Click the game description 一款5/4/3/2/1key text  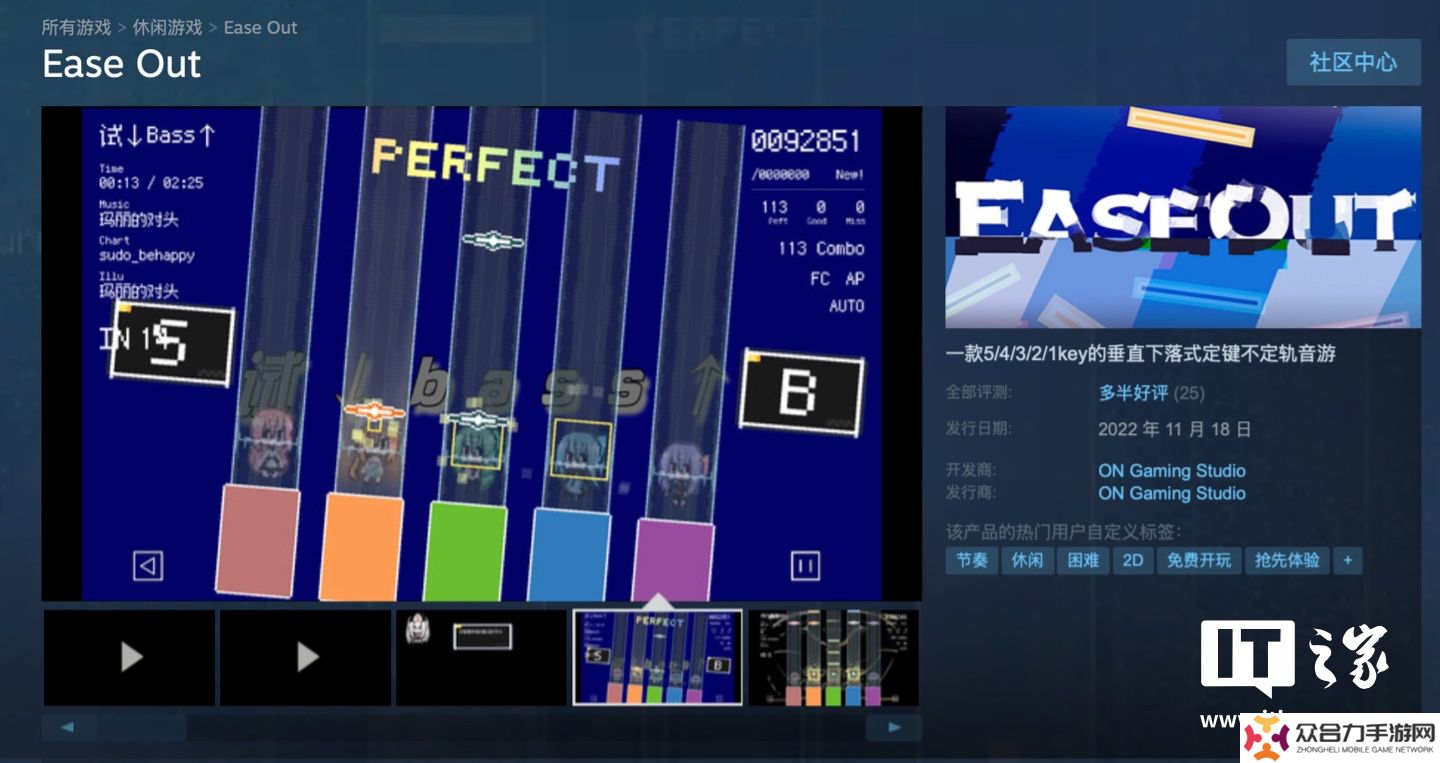coord(1141,353)
